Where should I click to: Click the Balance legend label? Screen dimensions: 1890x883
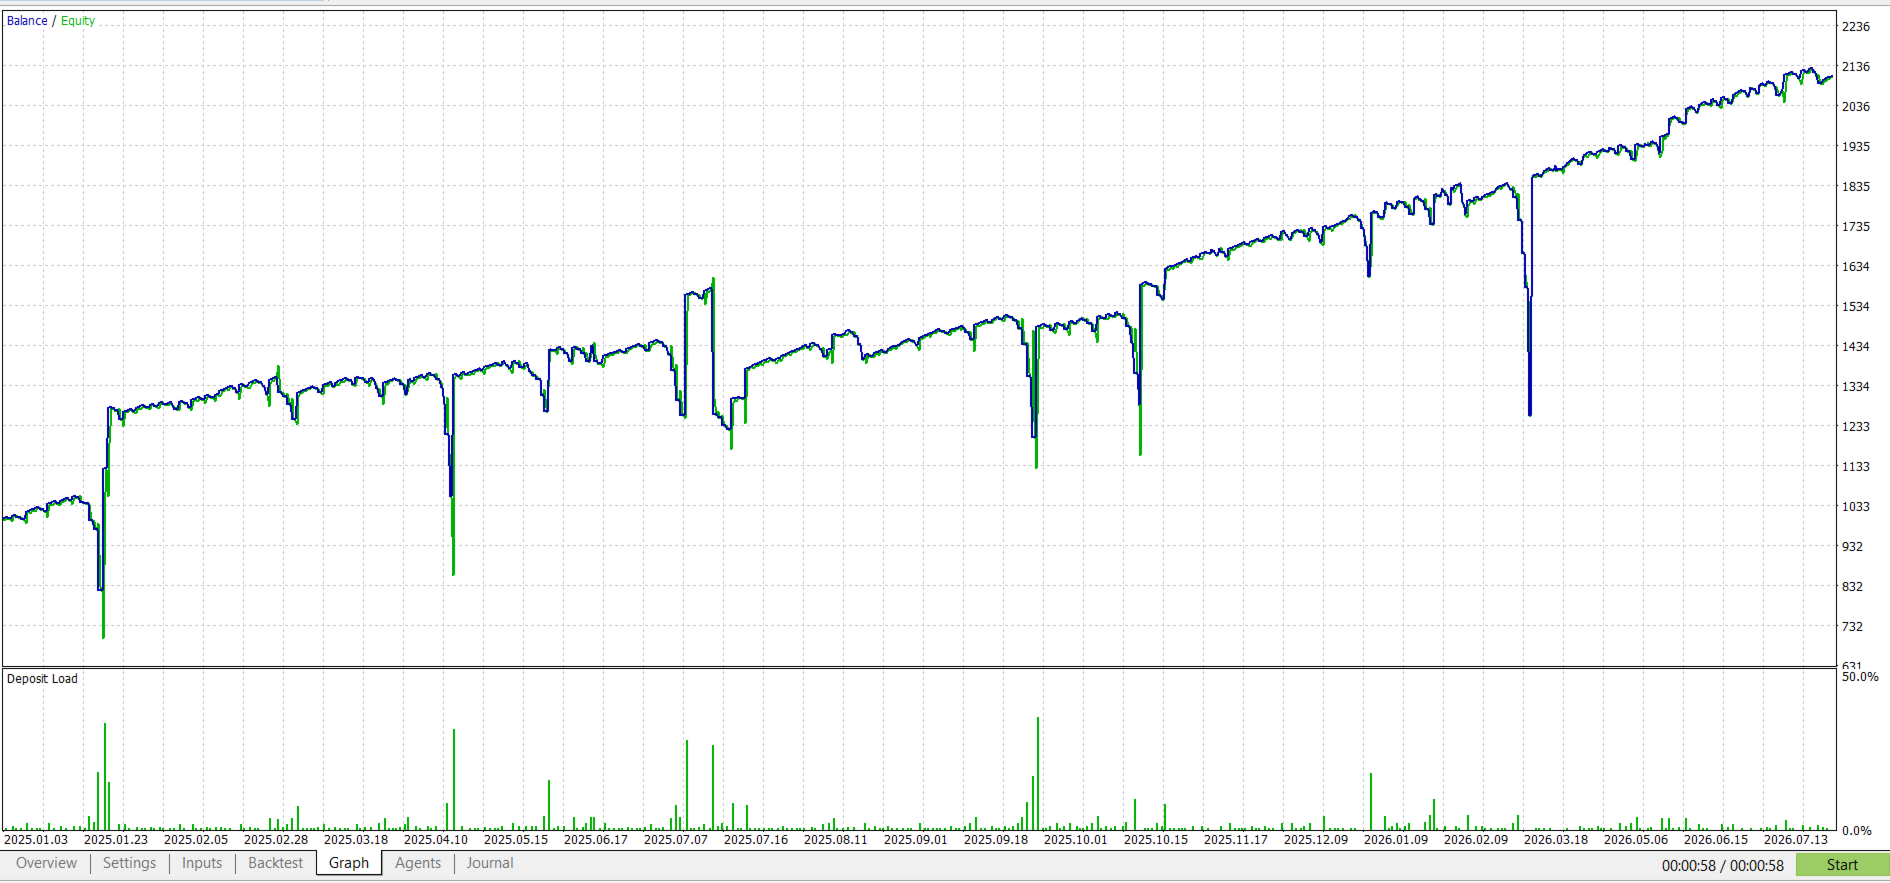coord(27,21)
